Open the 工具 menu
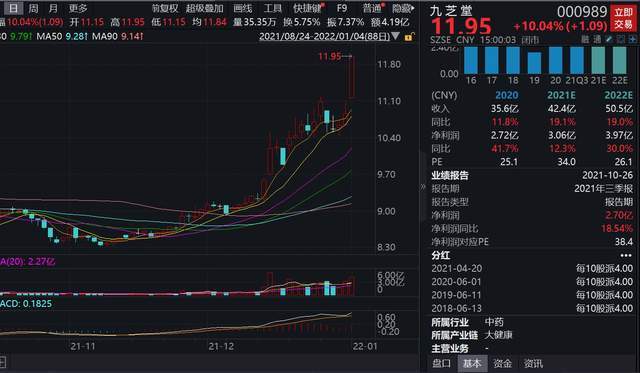640x373 pixels. (273, 8)
